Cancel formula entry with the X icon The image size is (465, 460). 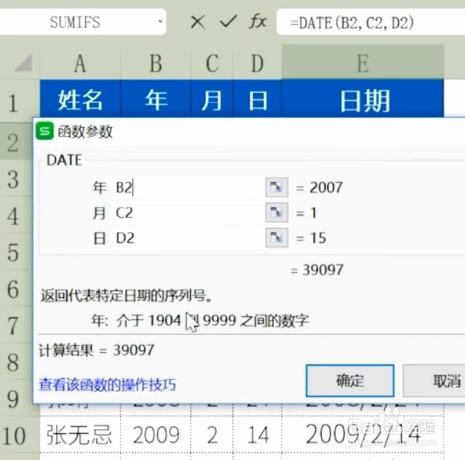(198, 23)
